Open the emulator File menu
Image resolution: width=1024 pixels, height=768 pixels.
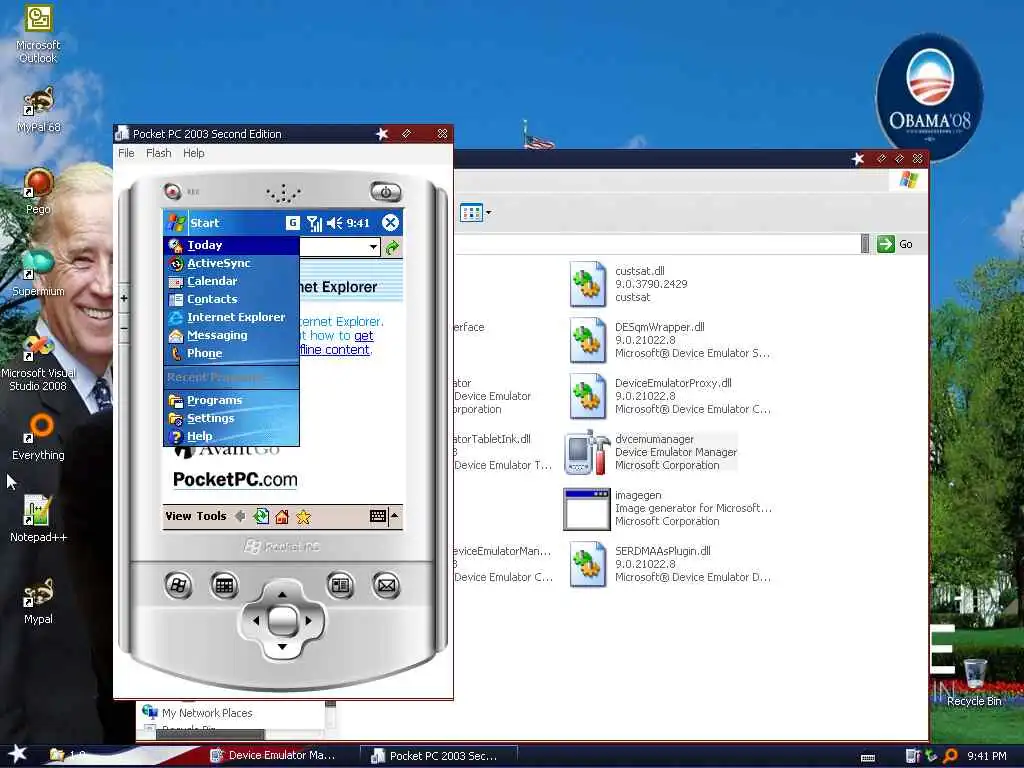[126, 153]
